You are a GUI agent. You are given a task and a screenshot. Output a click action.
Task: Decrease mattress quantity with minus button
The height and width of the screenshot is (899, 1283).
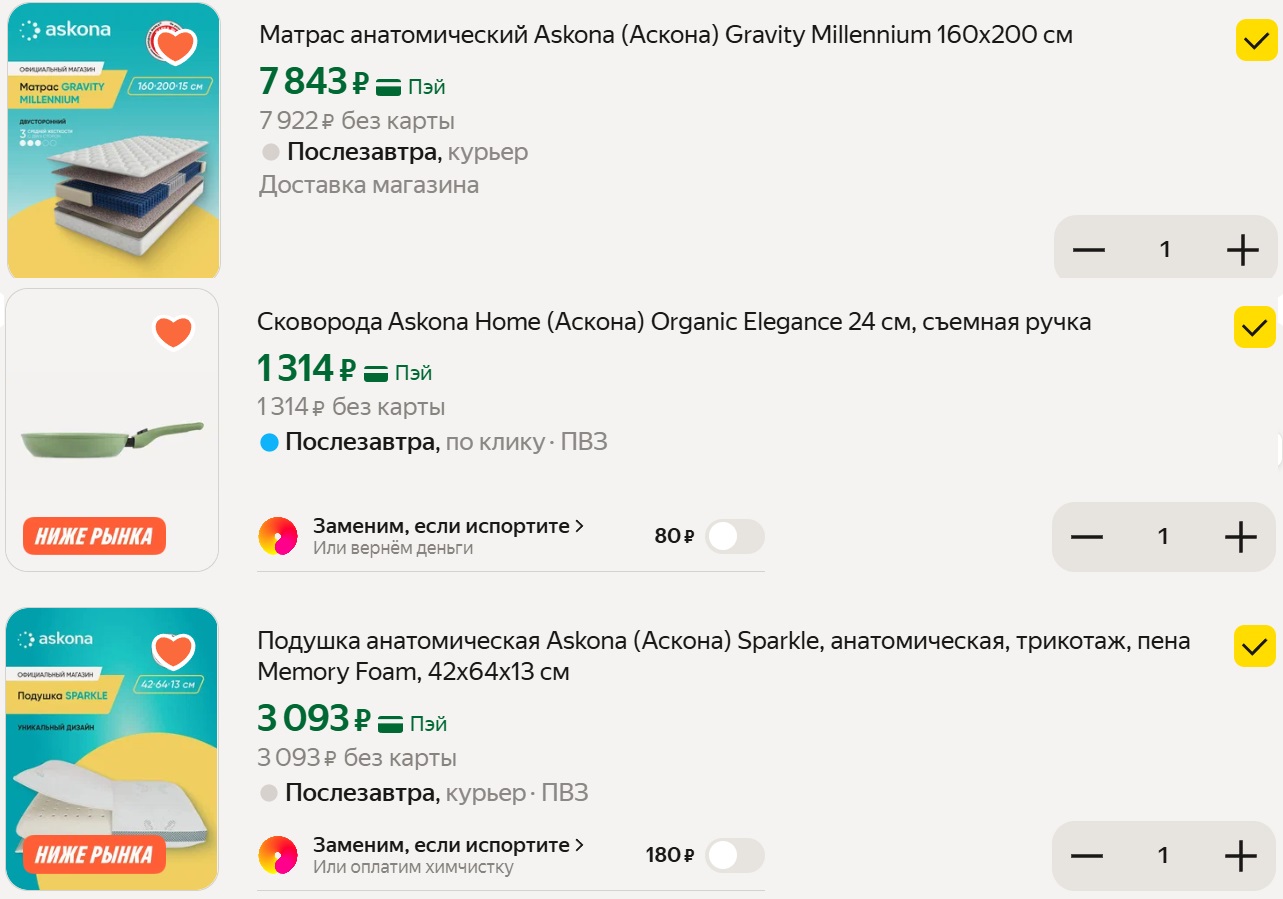click(x=1088, y=250)
